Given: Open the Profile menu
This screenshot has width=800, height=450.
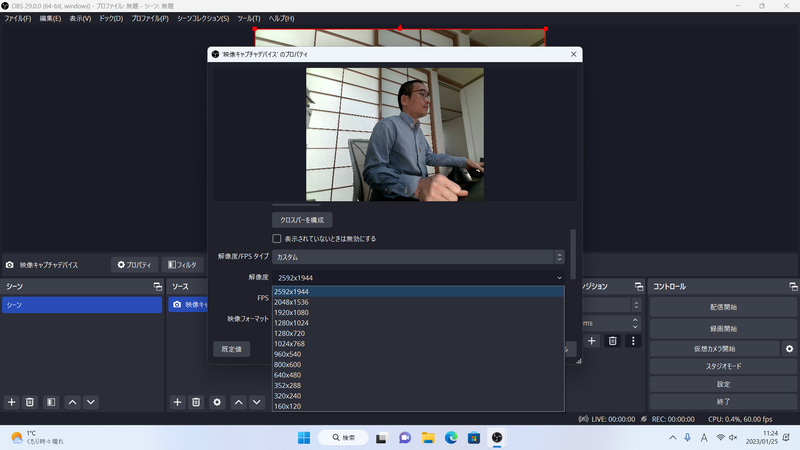Looking at the screenshot, I should click(x=150, y=18).
